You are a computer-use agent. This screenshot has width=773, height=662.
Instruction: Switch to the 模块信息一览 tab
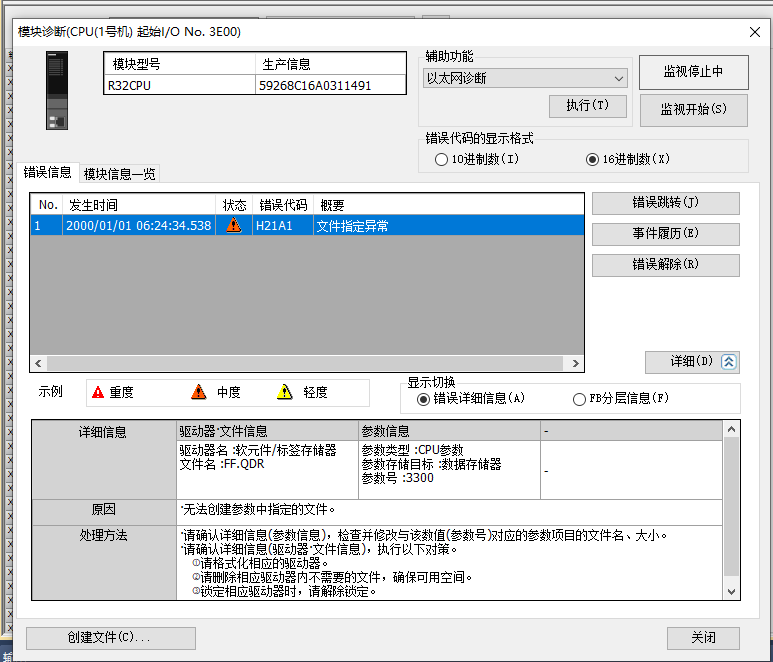pos(120,174)
